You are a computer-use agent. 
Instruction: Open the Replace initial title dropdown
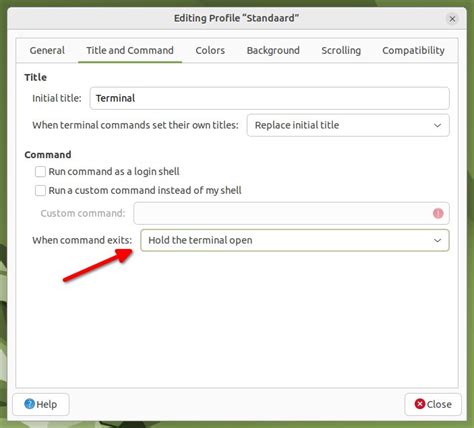[x=348, y=125]
